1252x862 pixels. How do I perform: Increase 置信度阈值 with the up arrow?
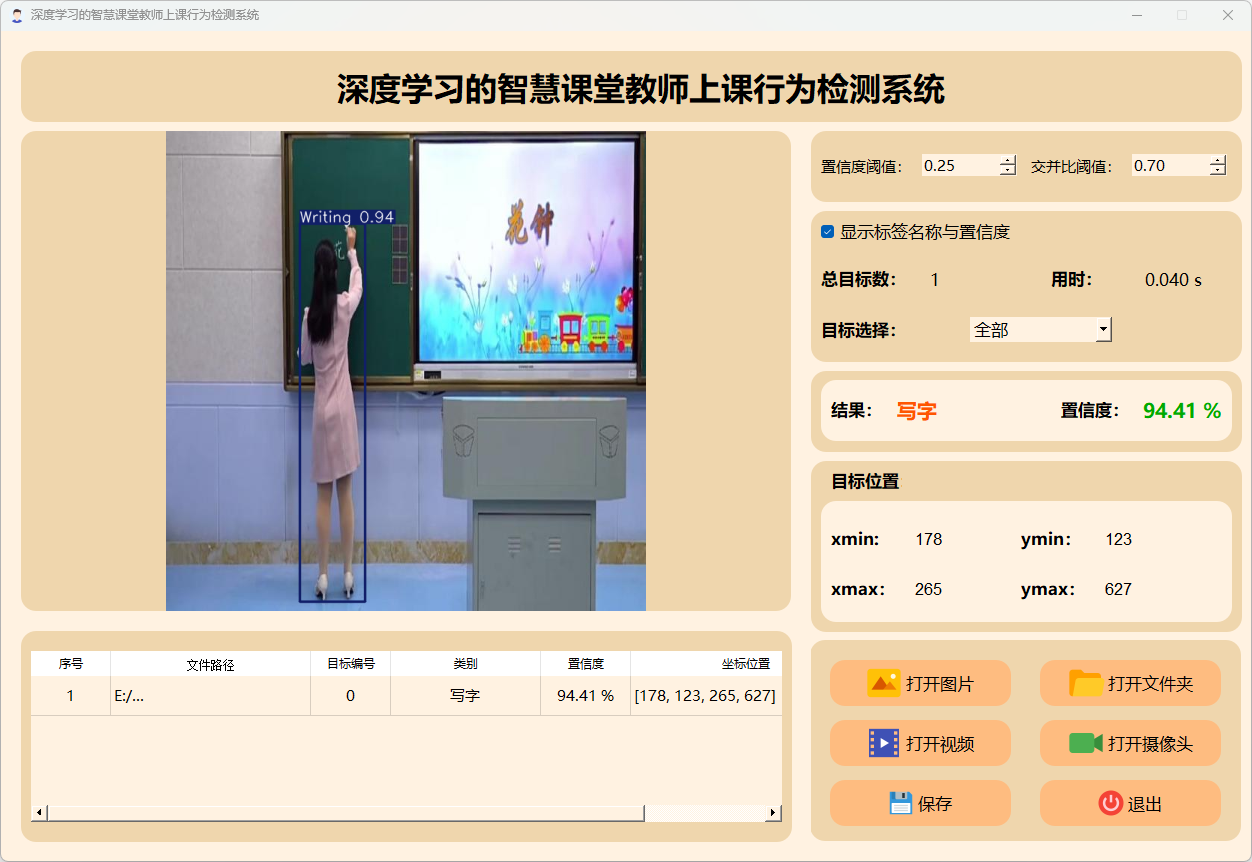(x=1007, y=160)
